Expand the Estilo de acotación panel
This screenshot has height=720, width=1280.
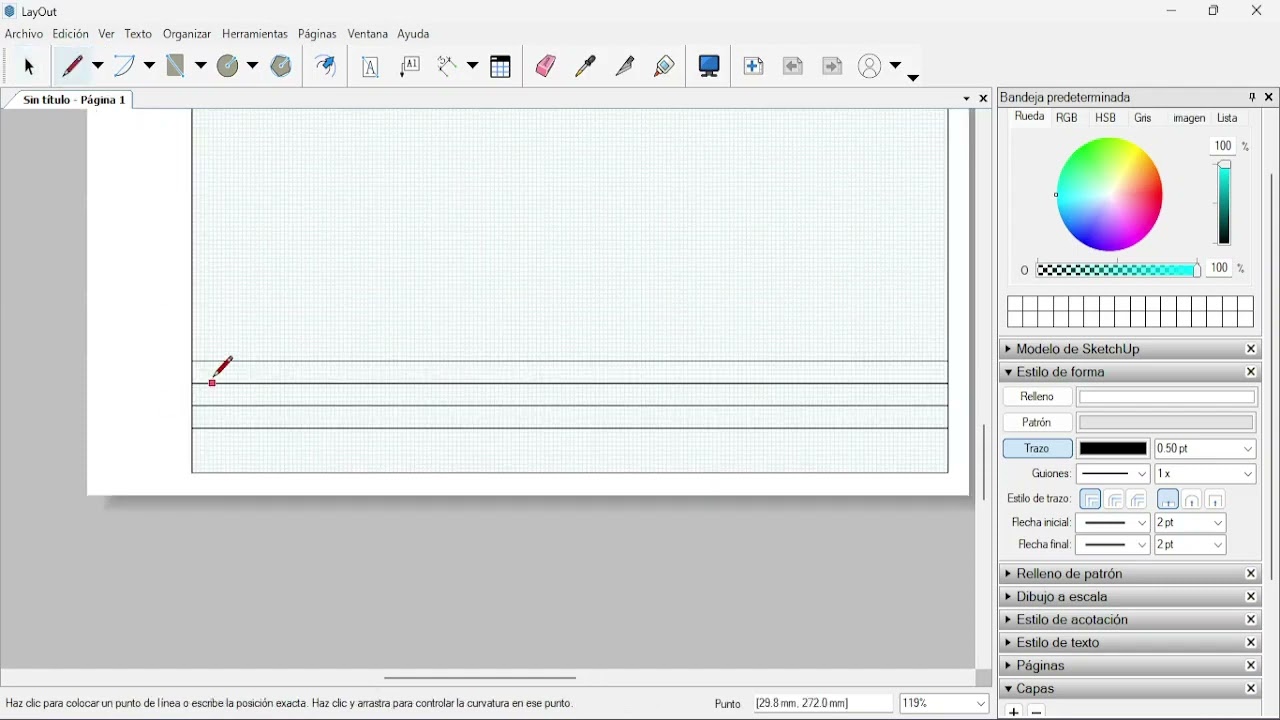1008,621
